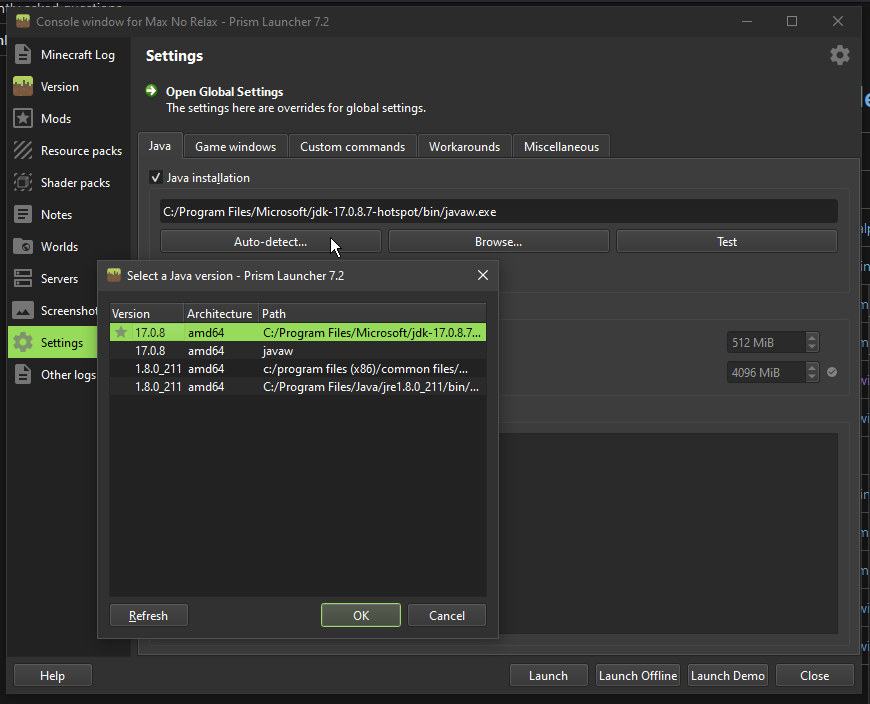
Task: Click the Java path input field
Action: click(x=498, y=211)
